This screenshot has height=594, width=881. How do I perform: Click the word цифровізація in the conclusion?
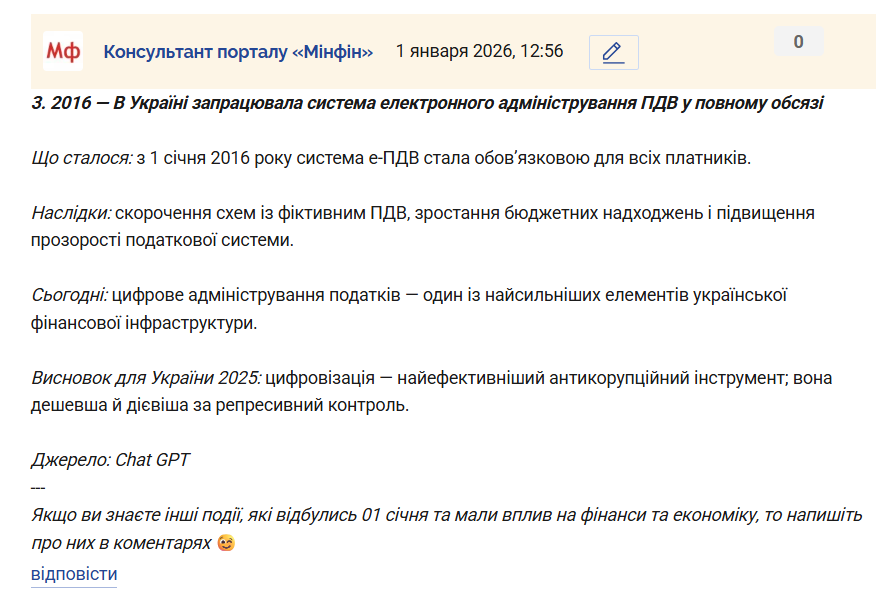[x=320, y=378]
